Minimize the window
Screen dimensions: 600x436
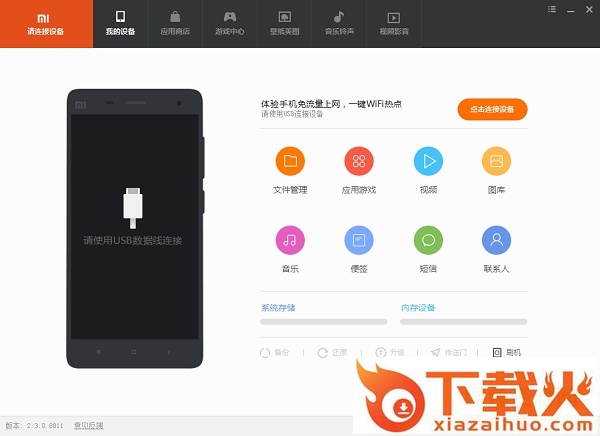[x=571, y=10]
